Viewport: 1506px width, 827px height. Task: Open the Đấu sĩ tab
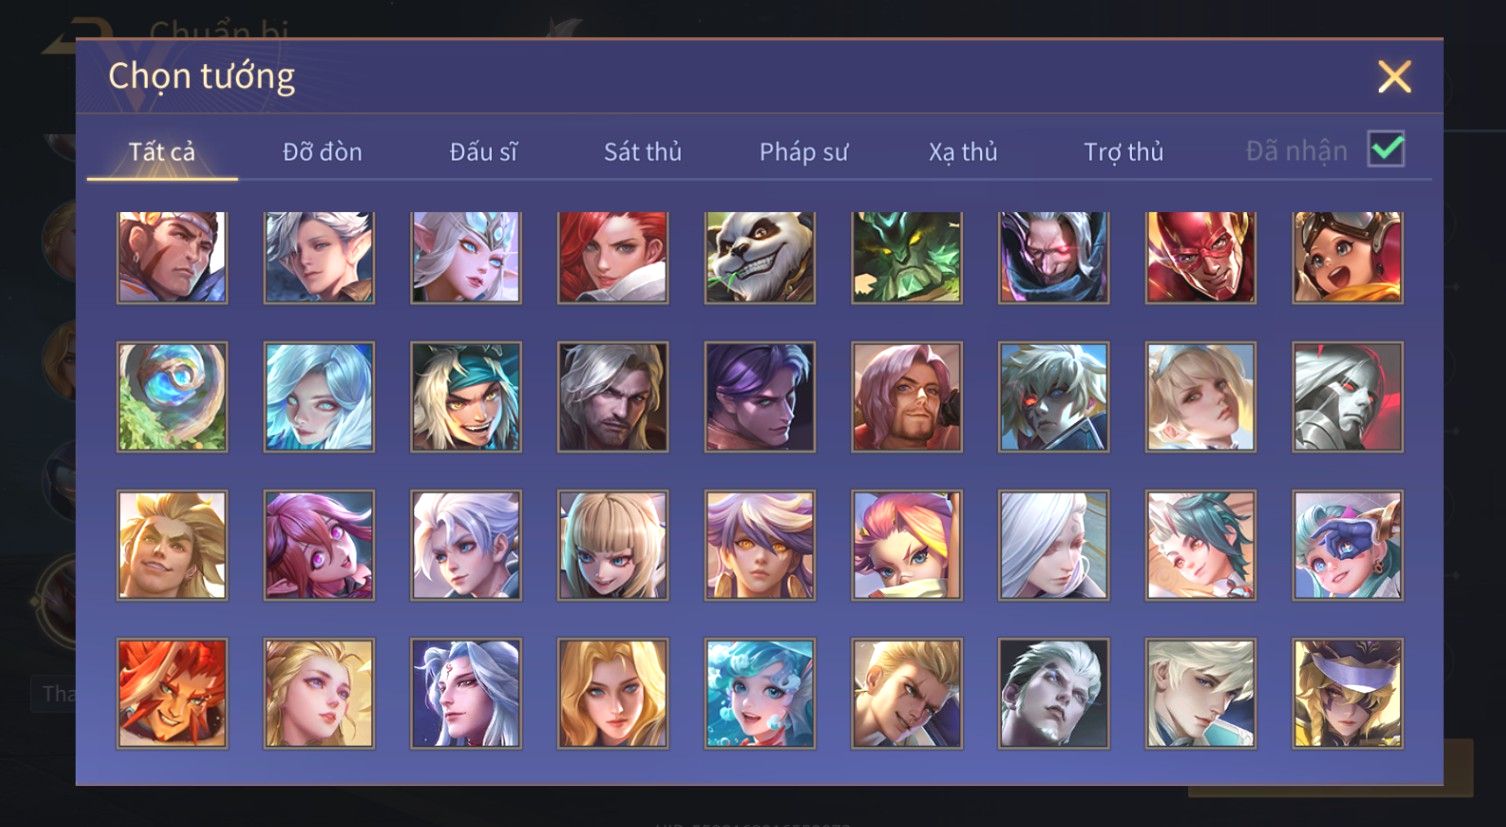point(483,152)
